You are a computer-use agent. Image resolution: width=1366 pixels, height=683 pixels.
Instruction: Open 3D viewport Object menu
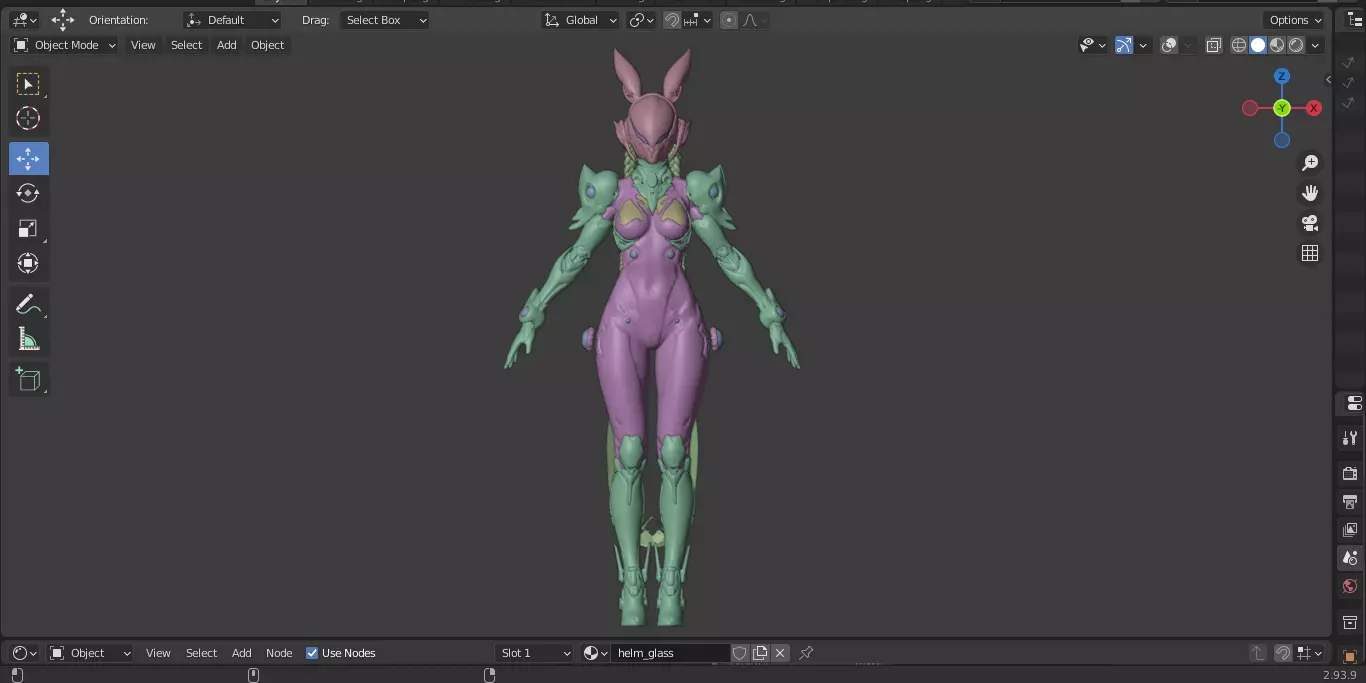(x=267, y=45)
